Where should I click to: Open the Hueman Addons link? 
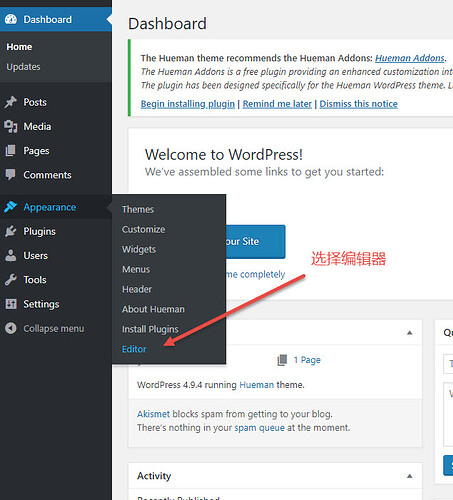(410, 58)
